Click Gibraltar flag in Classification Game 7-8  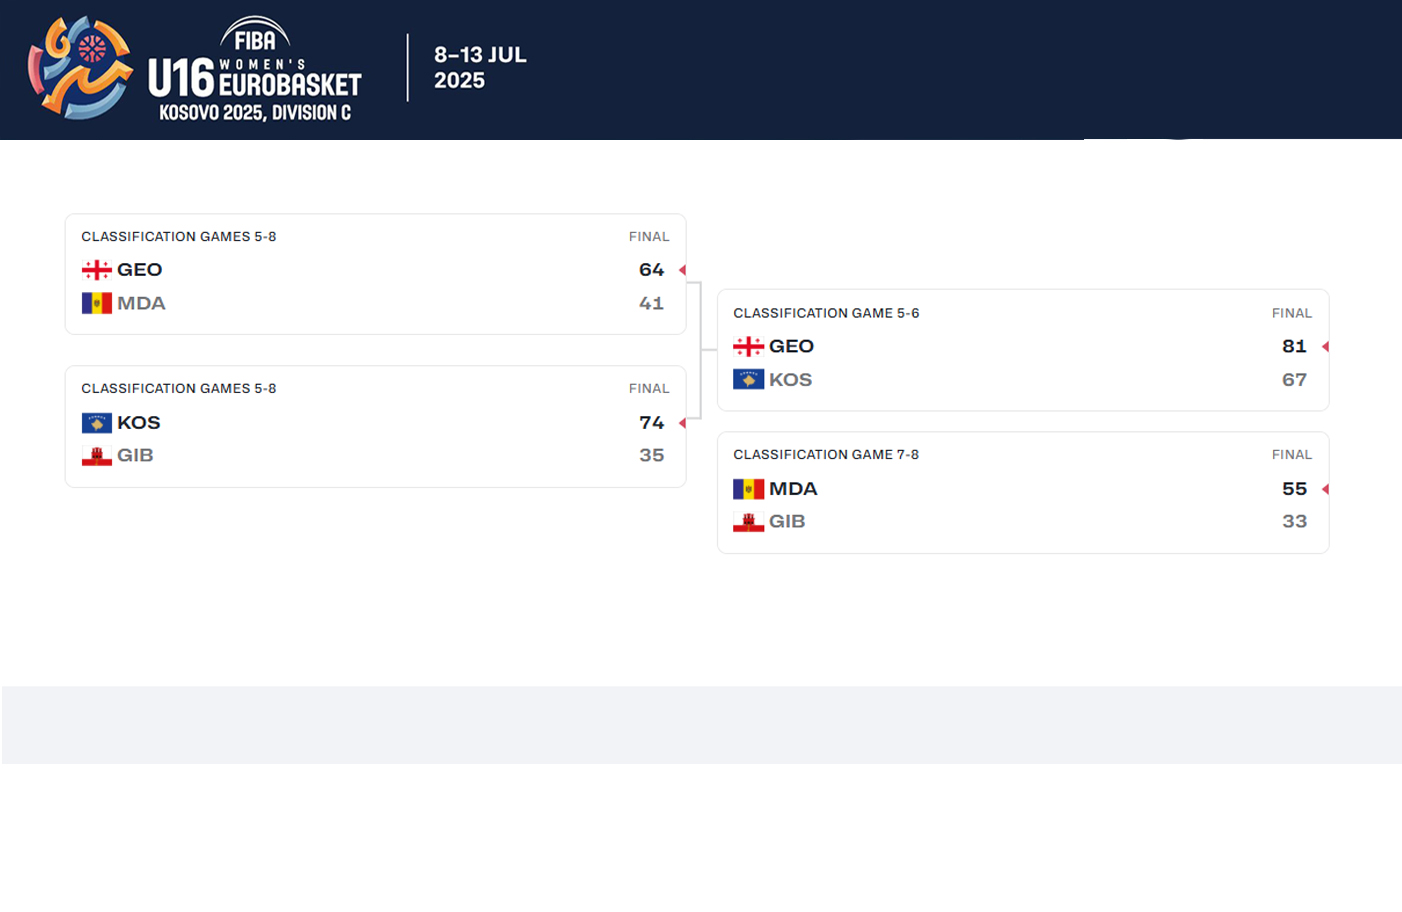point(748,522)
